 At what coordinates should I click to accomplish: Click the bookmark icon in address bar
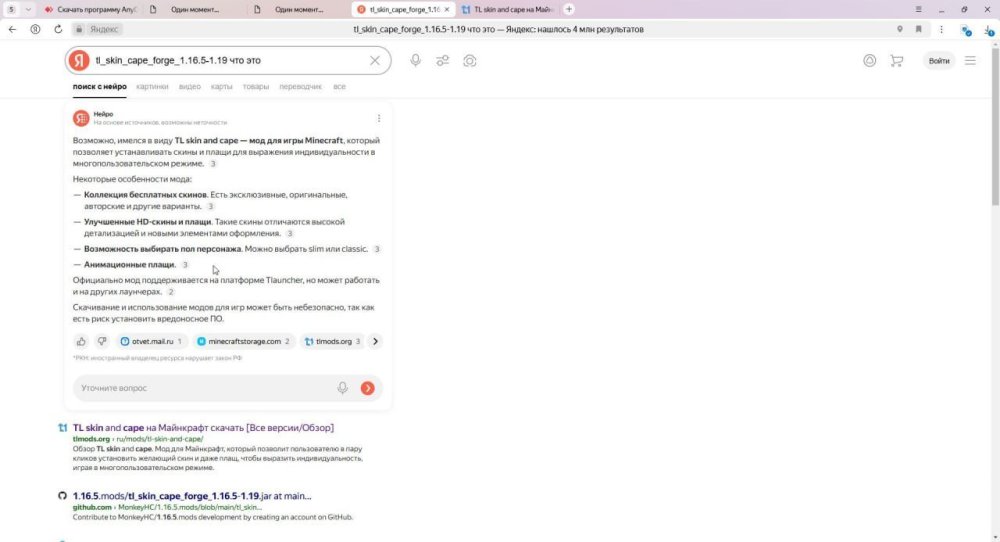pyautogui.click(x=918, y=29)
